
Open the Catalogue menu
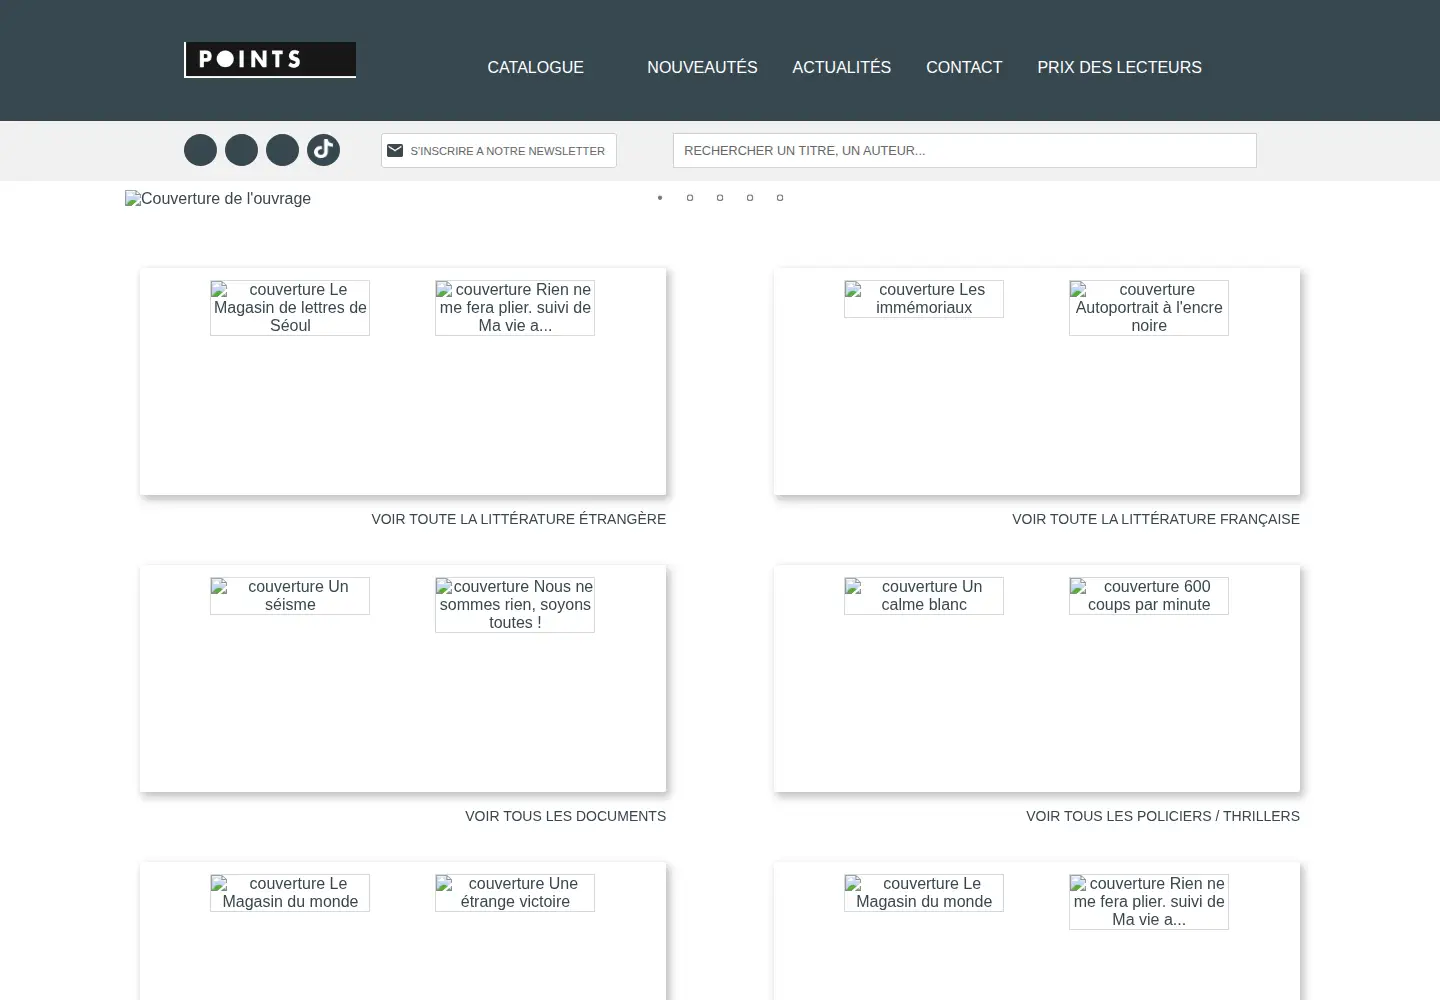[x=535, y=67]
